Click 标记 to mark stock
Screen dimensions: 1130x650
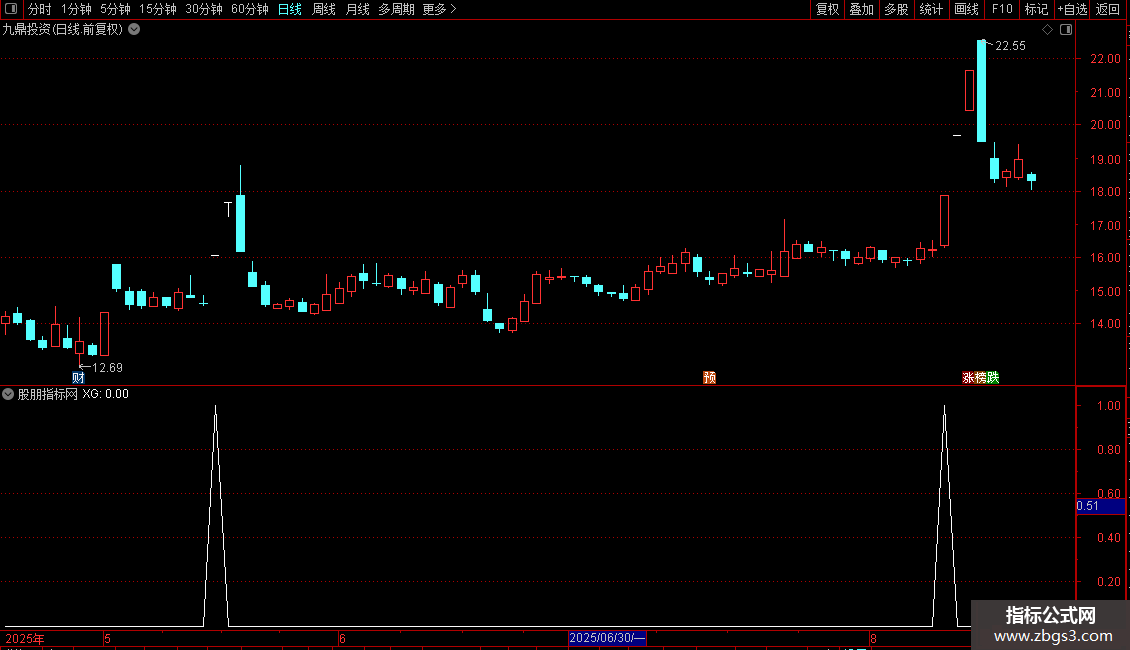coord(1036,9)
